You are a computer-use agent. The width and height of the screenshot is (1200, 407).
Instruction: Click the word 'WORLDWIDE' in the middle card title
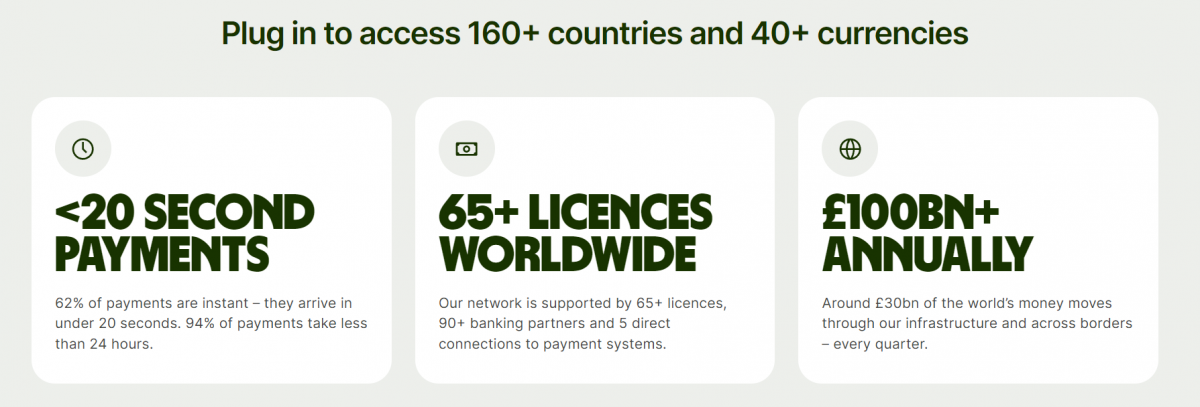[566, 254]
